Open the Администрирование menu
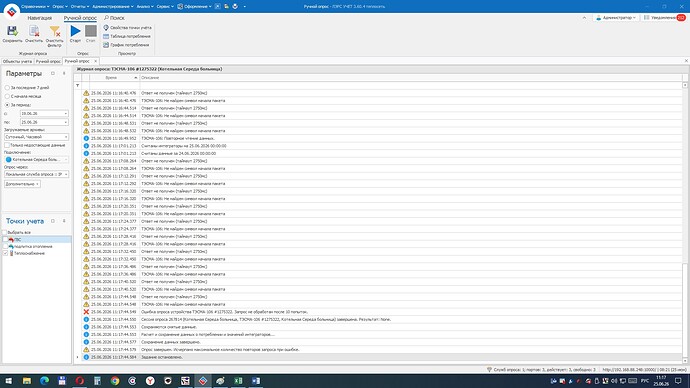Screen dimensions: 690x388 tap(113, 7)
